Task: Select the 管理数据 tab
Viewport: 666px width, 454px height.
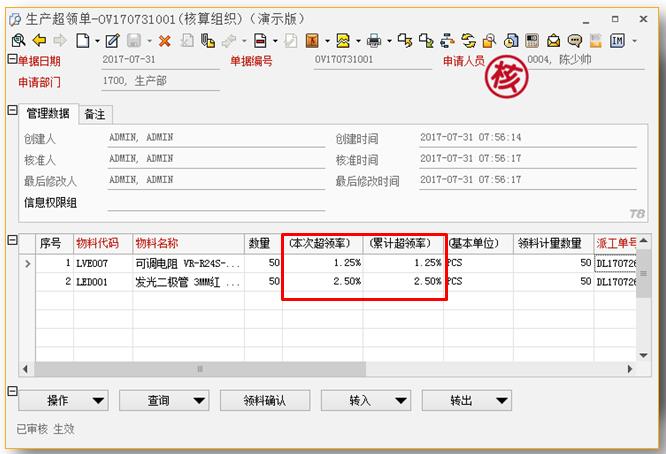Action: click(x=48, y=115)
